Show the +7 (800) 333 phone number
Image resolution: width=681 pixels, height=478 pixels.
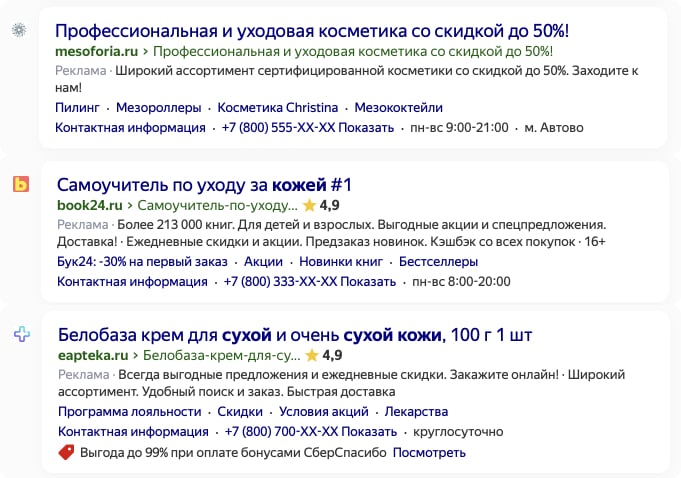pos(310,281)
